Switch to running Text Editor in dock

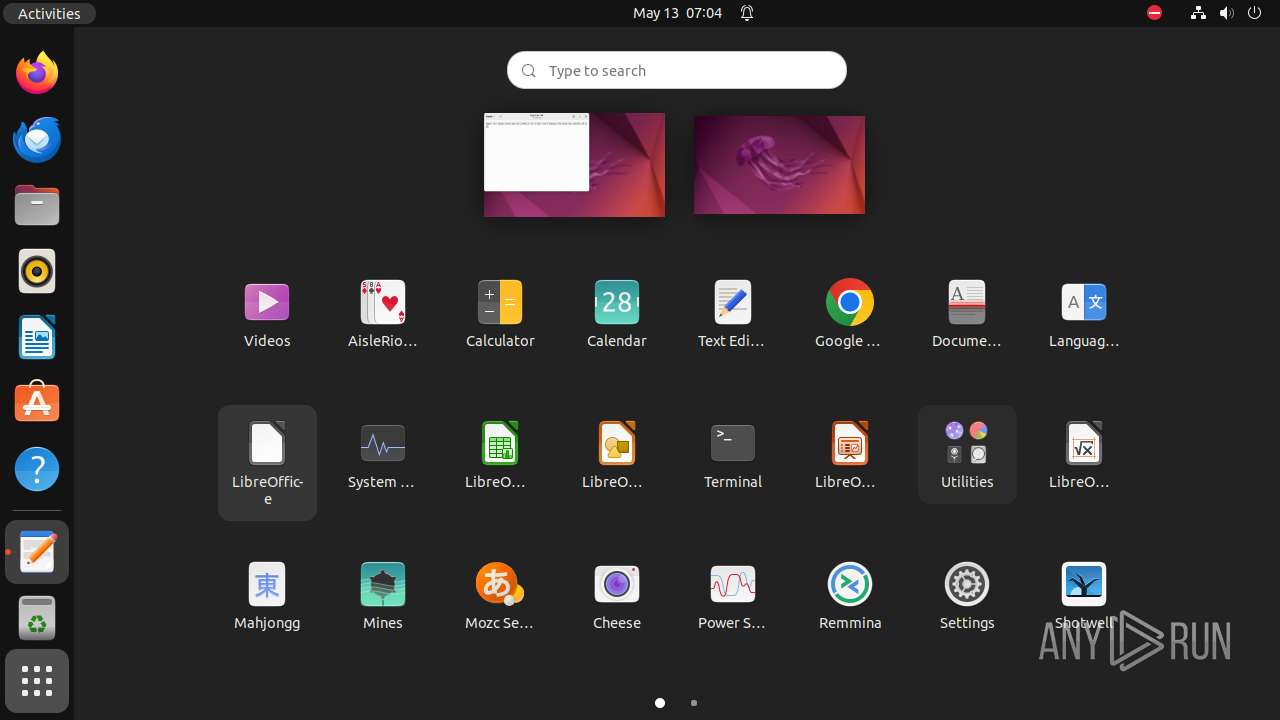tap(37, 552)
